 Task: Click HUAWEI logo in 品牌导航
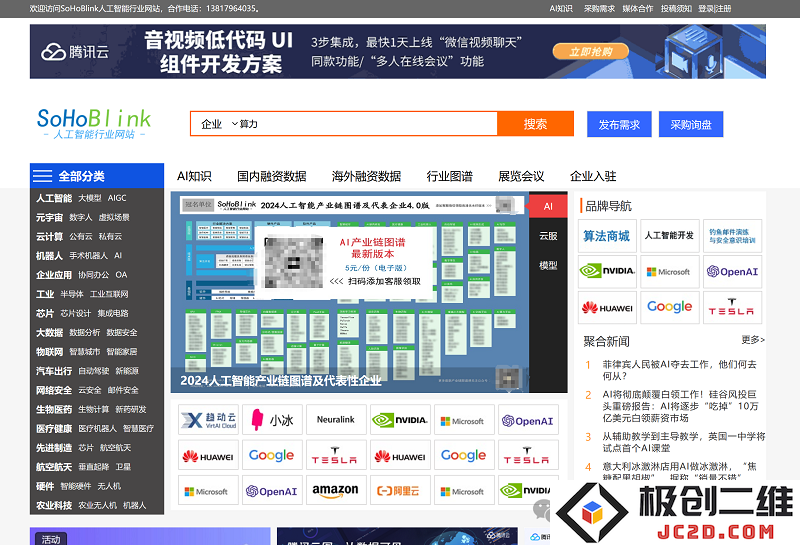tap(607, 308)
